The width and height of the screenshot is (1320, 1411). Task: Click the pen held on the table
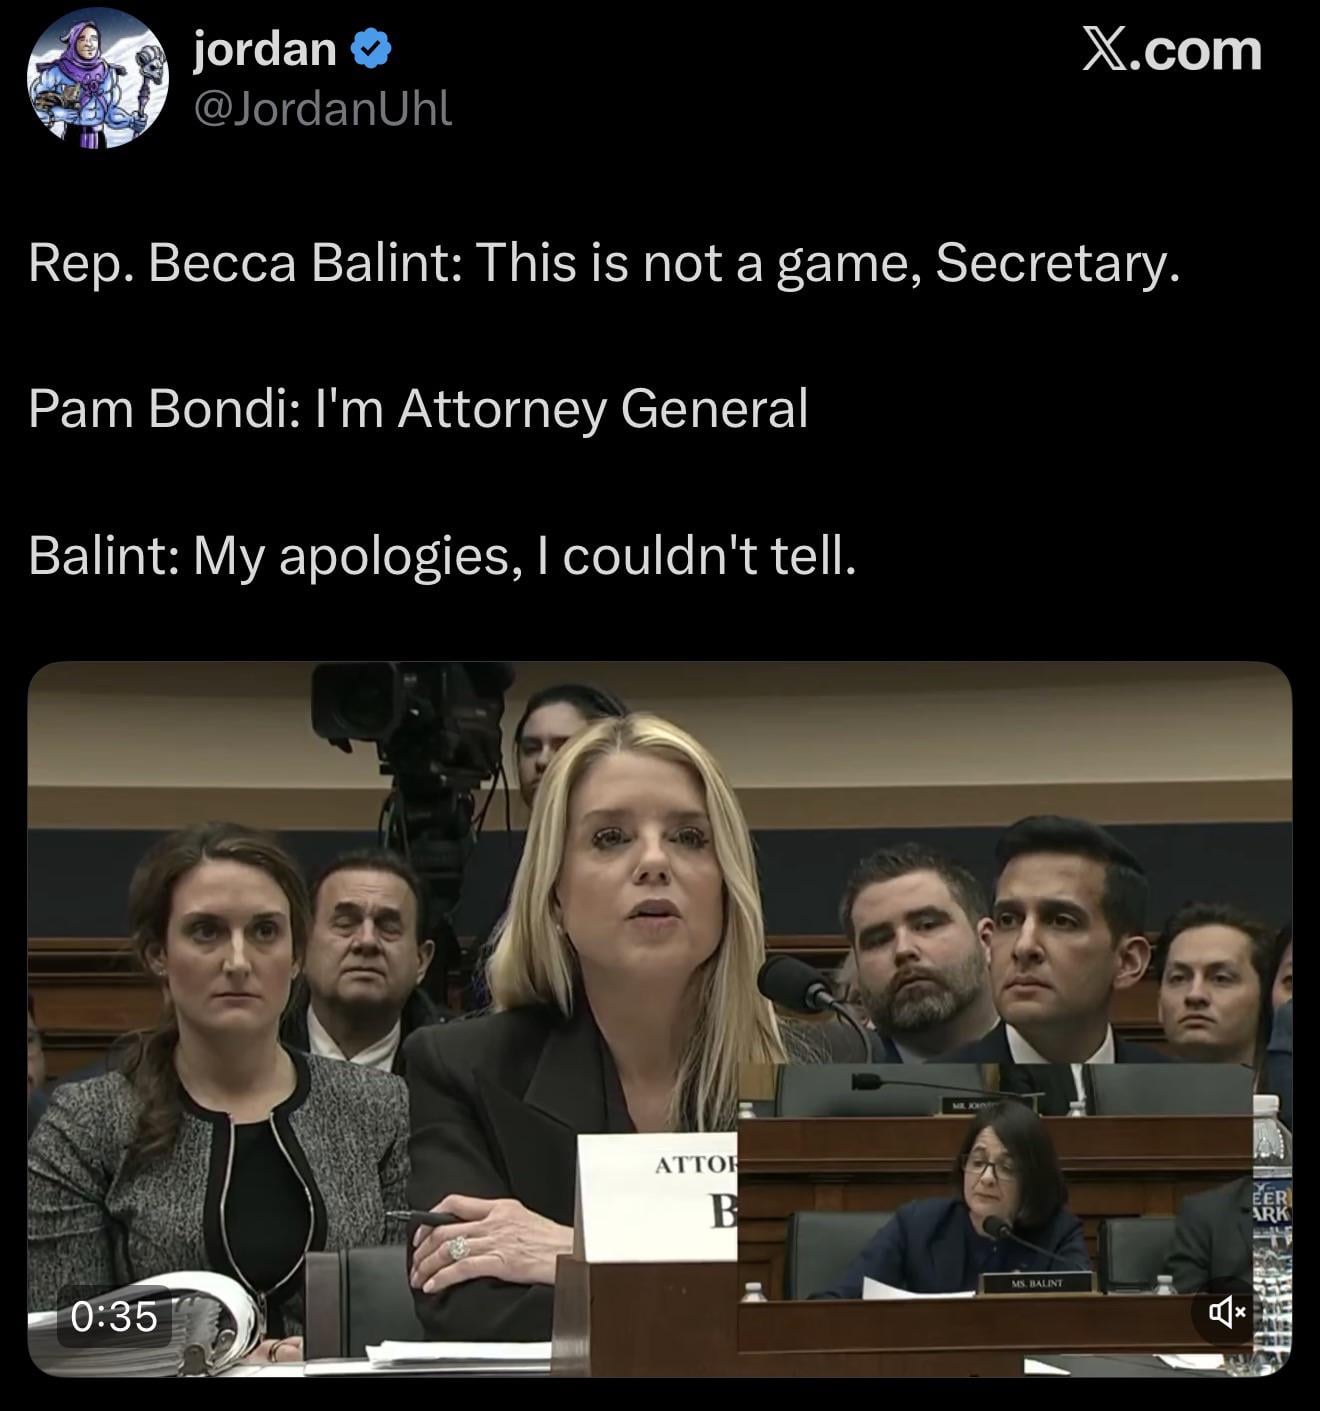point(425,1217)
